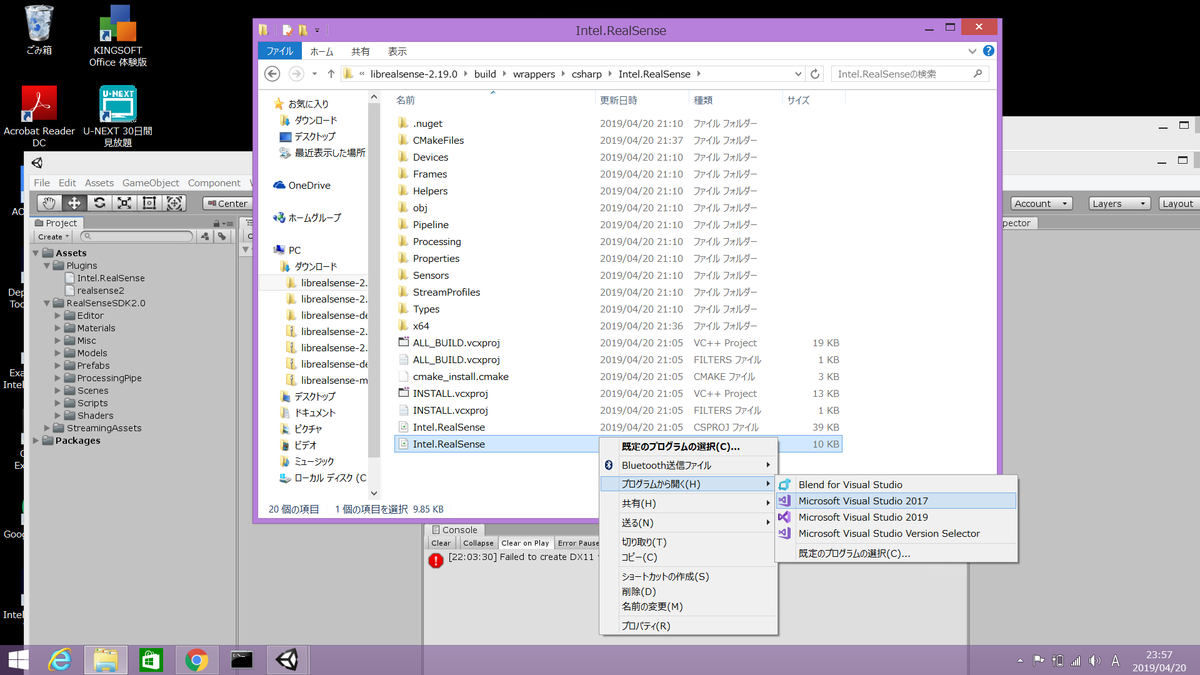Collapse the Assets folder tree
Viewport: 1200px width, 675px height.
pos(36,253)
